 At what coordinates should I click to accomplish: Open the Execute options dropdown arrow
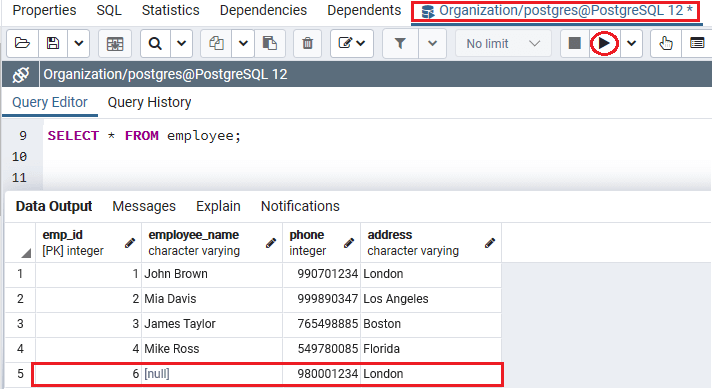pyautogui.click(x=632, y=44)
